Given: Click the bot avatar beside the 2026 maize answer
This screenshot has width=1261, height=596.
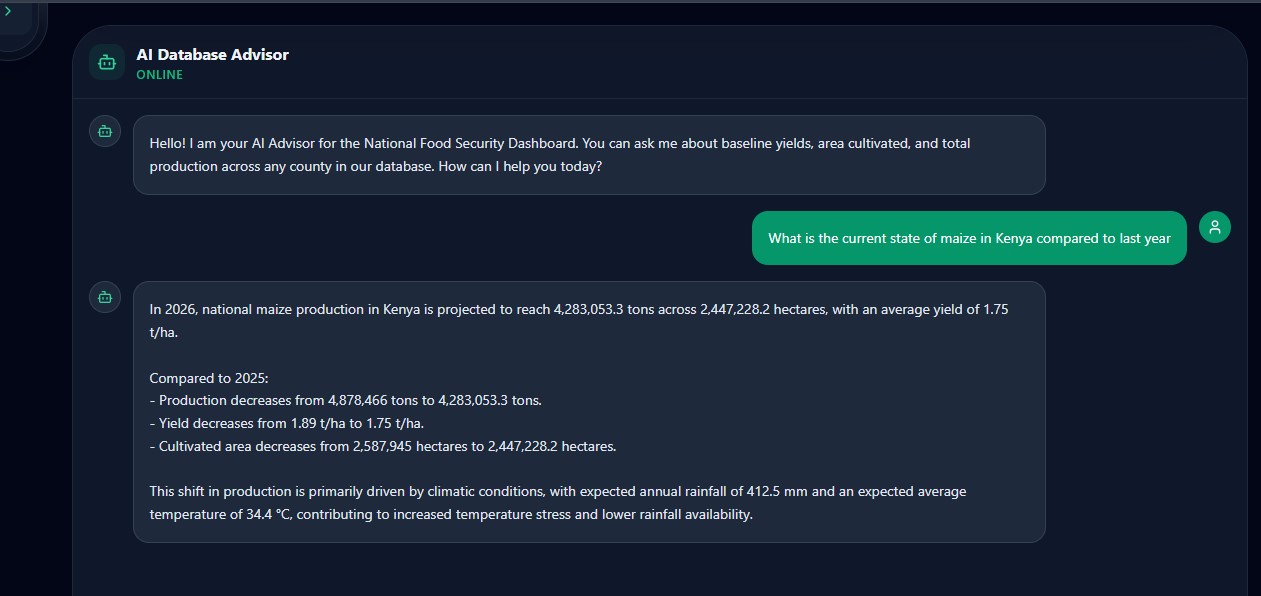Looking at the screenshot, I should coord(105,297).
